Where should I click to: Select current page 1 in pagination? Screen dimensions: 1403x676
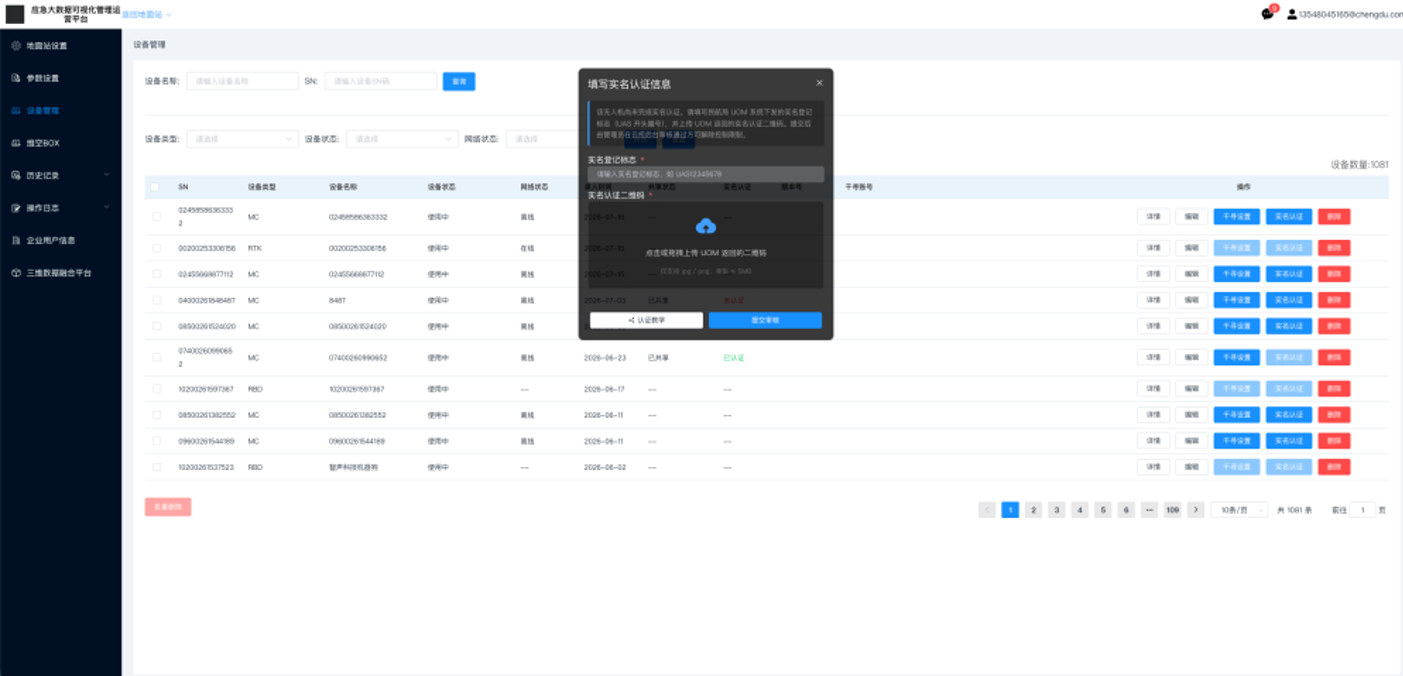click(x=1010, y=510)
